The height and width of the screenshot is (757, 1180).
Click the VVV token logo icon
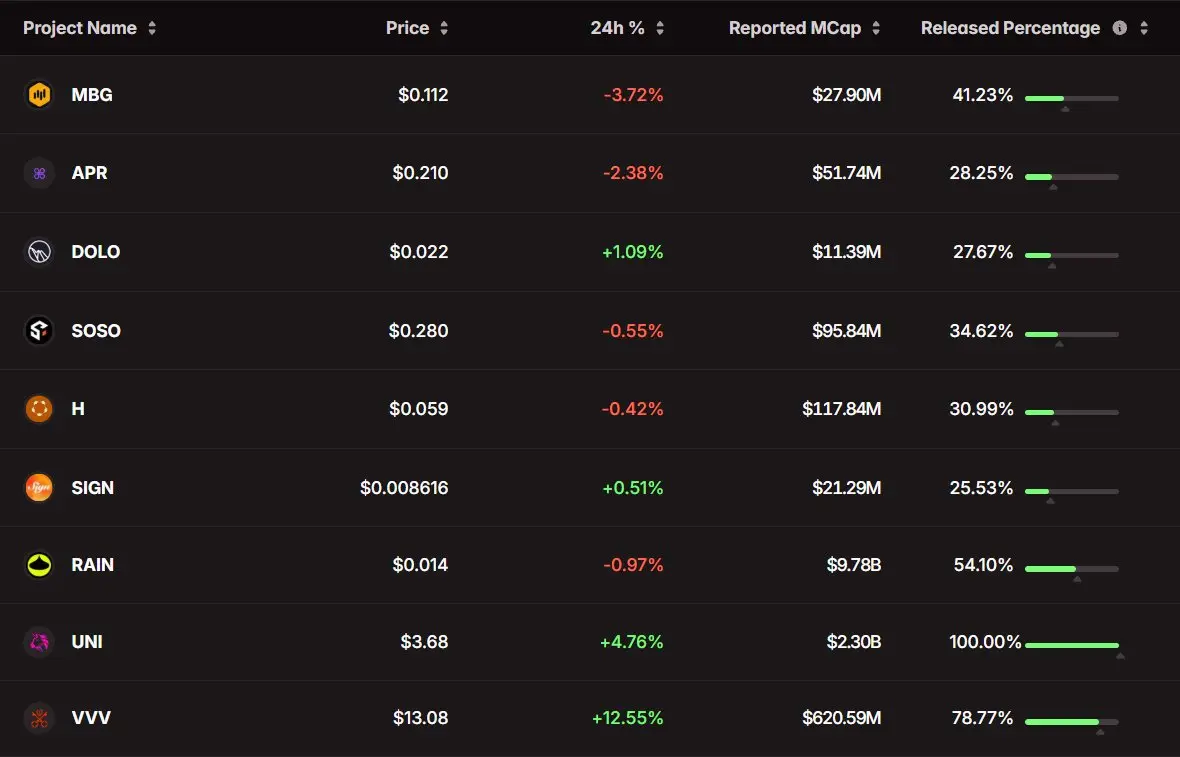click(39, 718)
